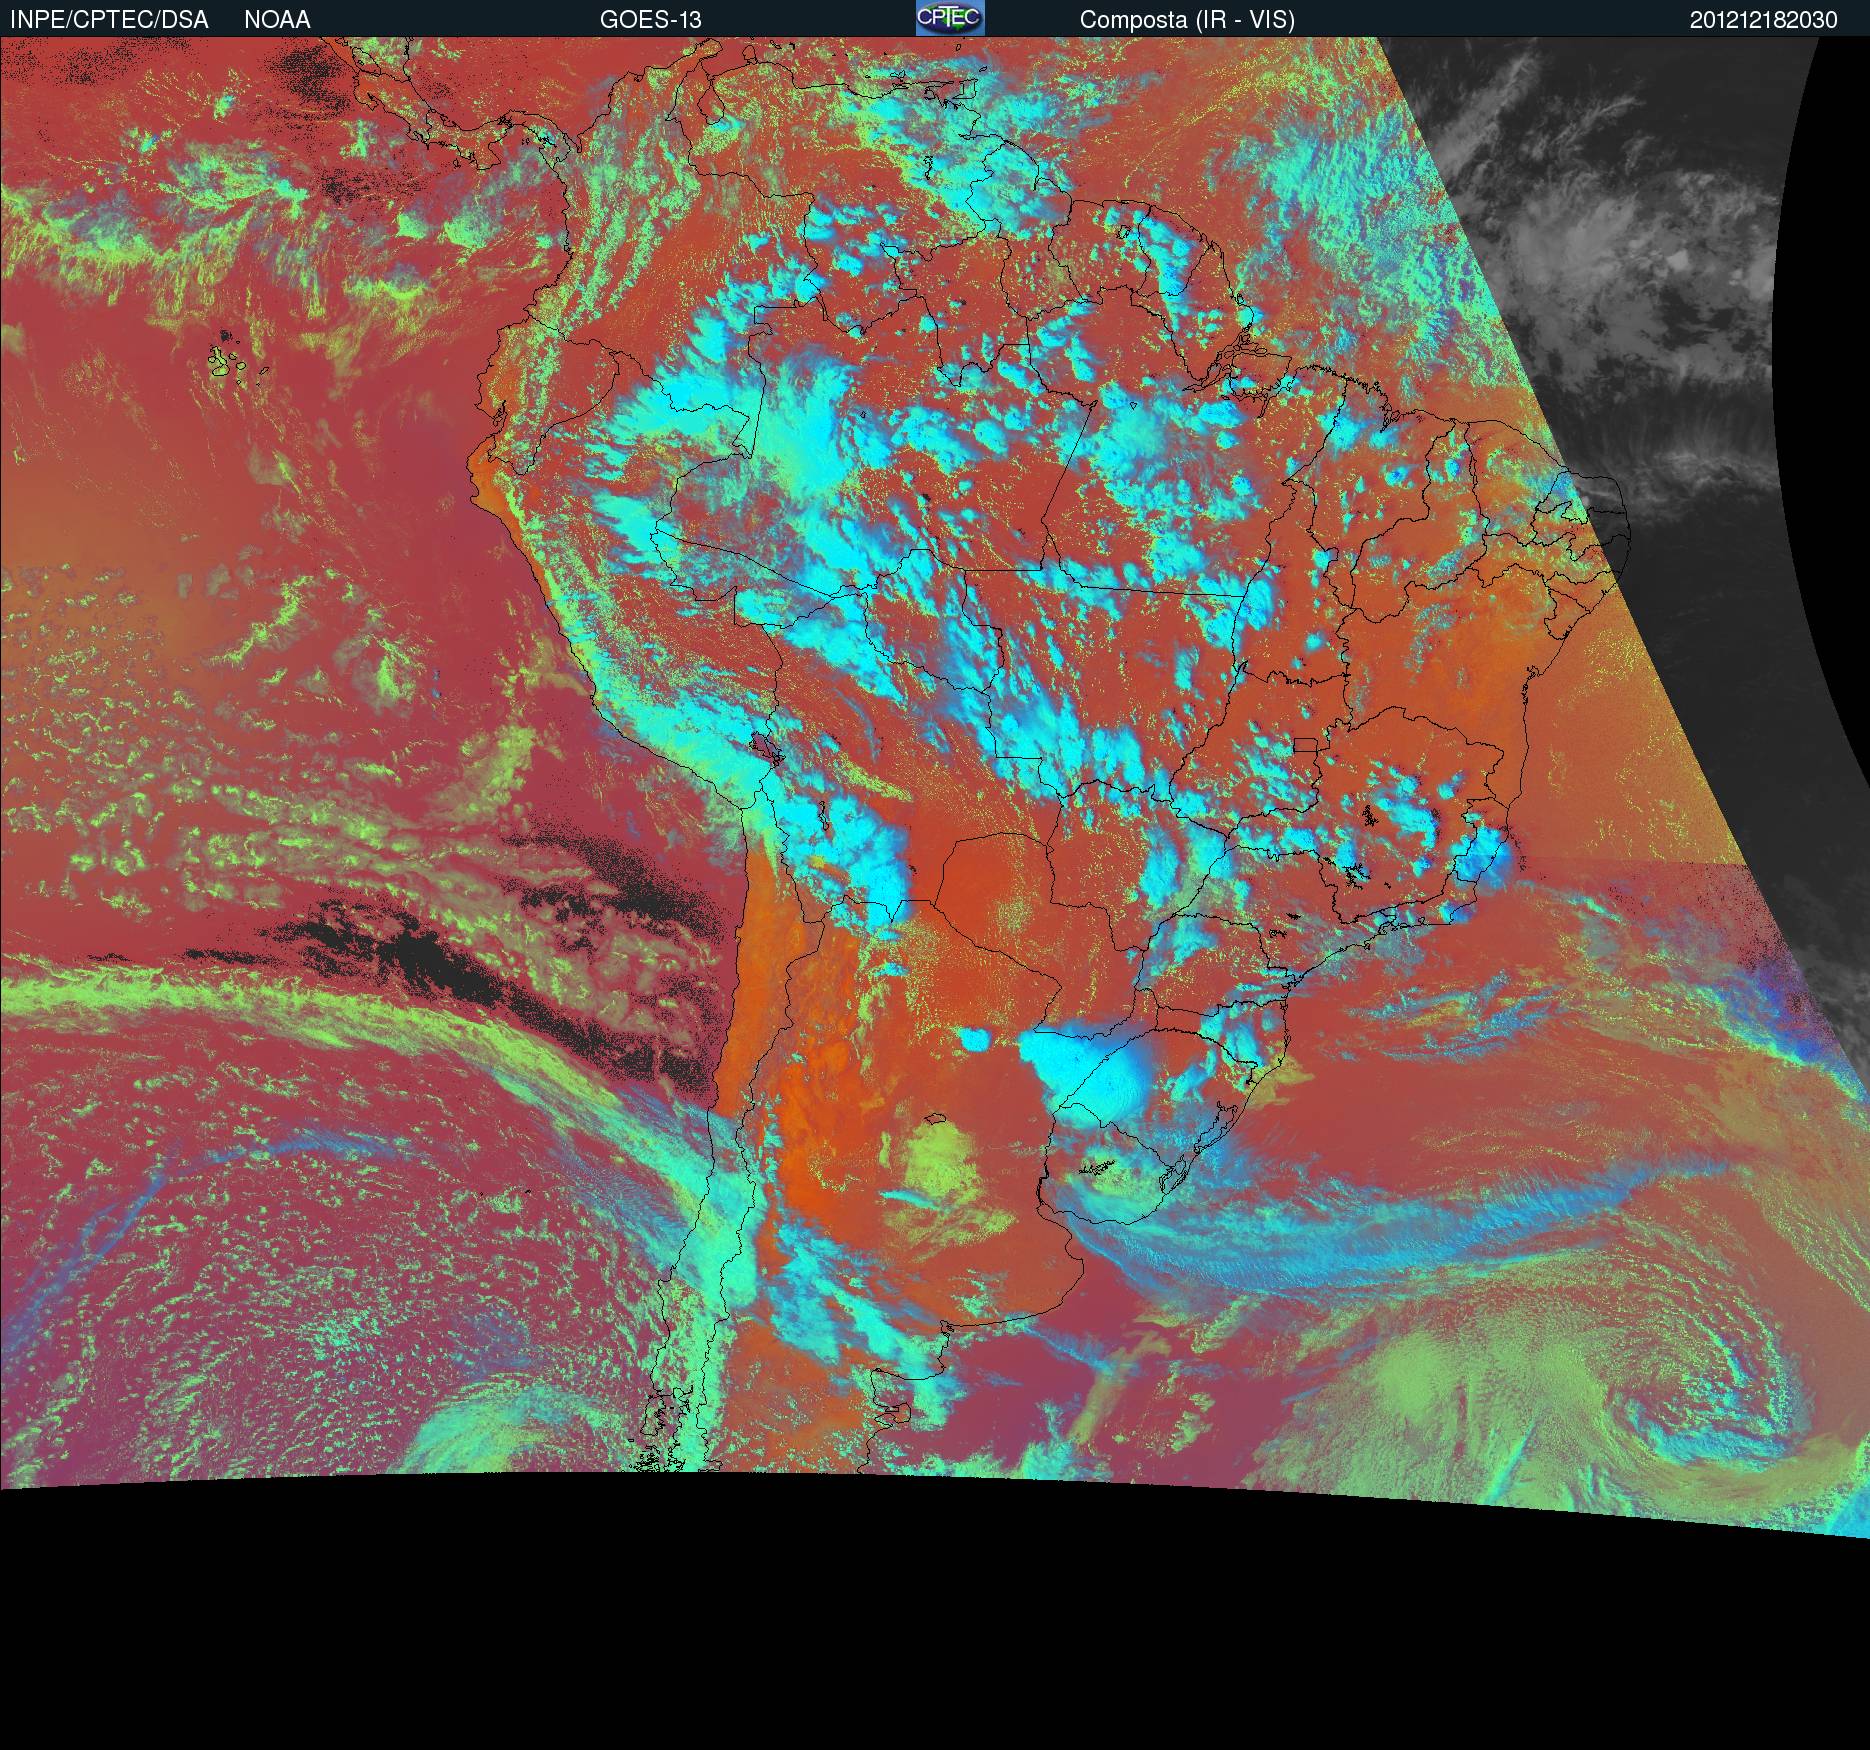Click the 201212182030 timestamp
The image size is (1870, 1750).
pos(1763,20)
